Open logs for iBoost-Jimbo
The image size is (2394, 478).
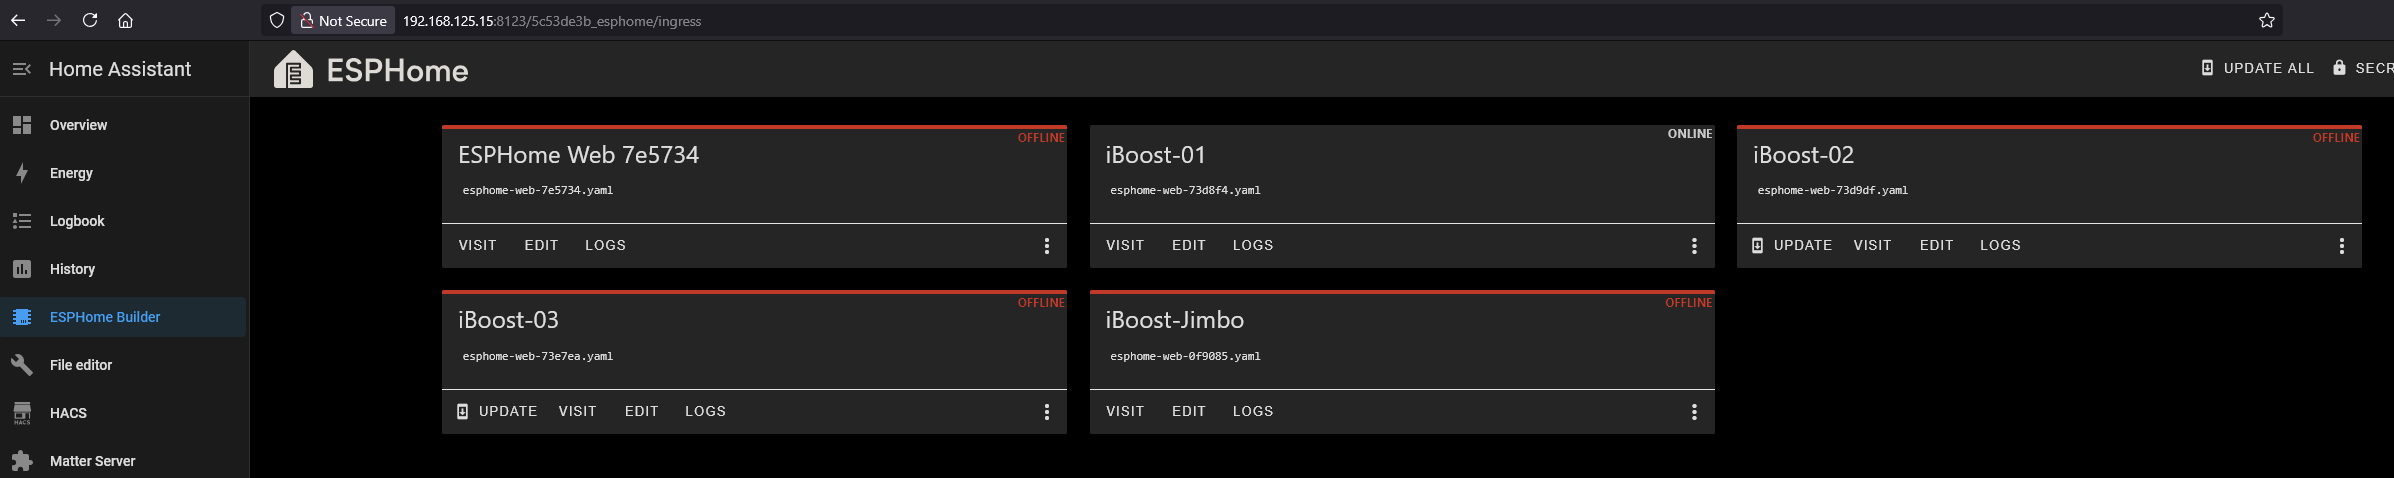point(1253,411)
